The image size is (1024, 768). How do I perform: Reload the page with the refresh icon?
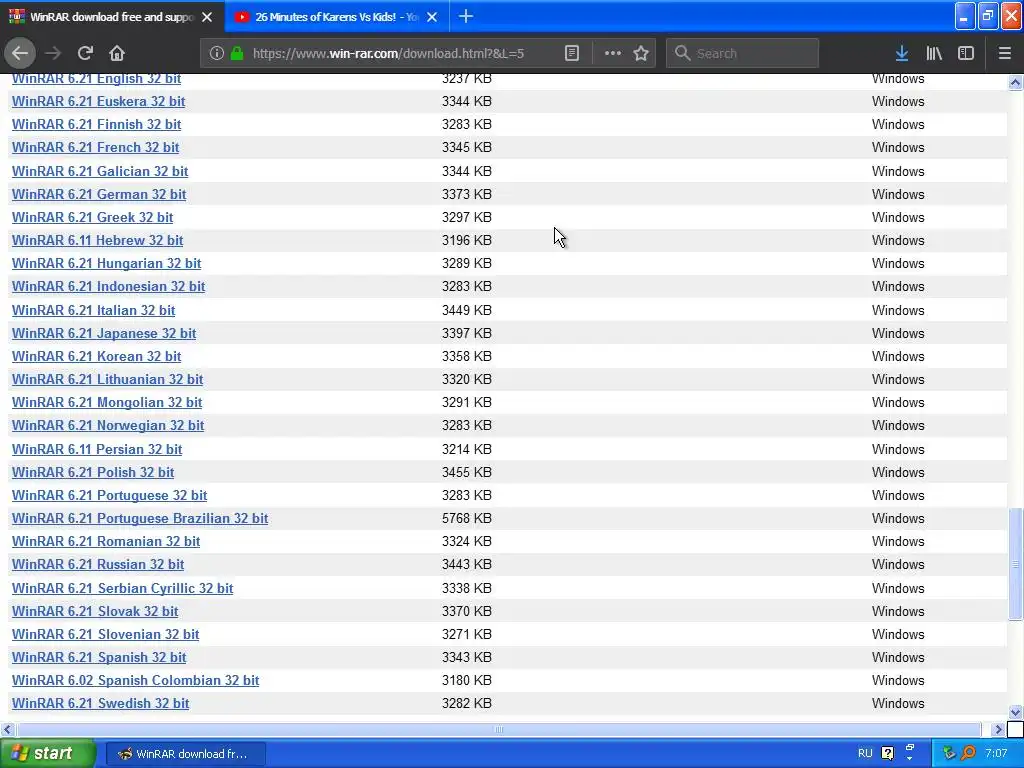point(85,53)
